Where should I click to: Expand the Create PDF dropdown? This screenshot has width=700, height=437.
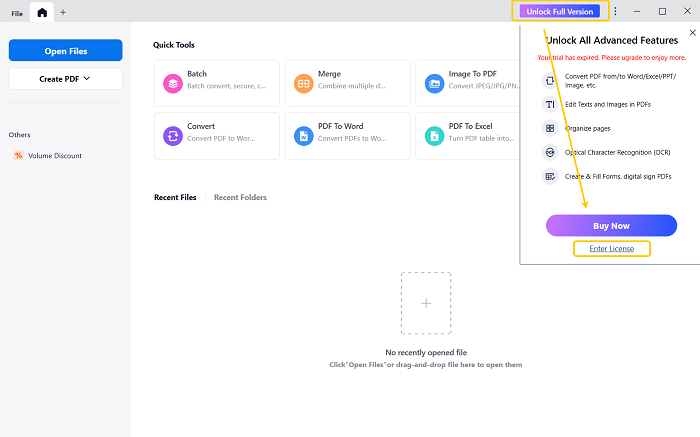[x=66, y=78]
